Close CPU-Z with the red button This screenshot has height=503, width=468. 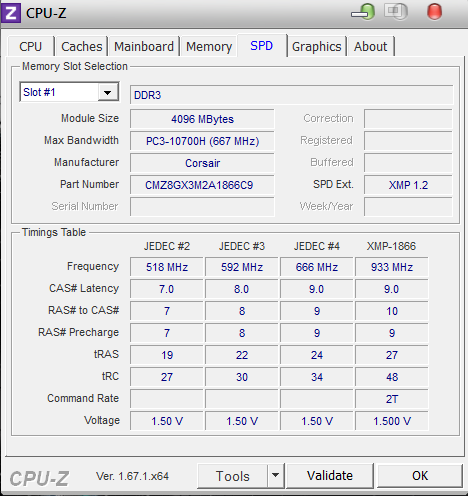point(434,11)
